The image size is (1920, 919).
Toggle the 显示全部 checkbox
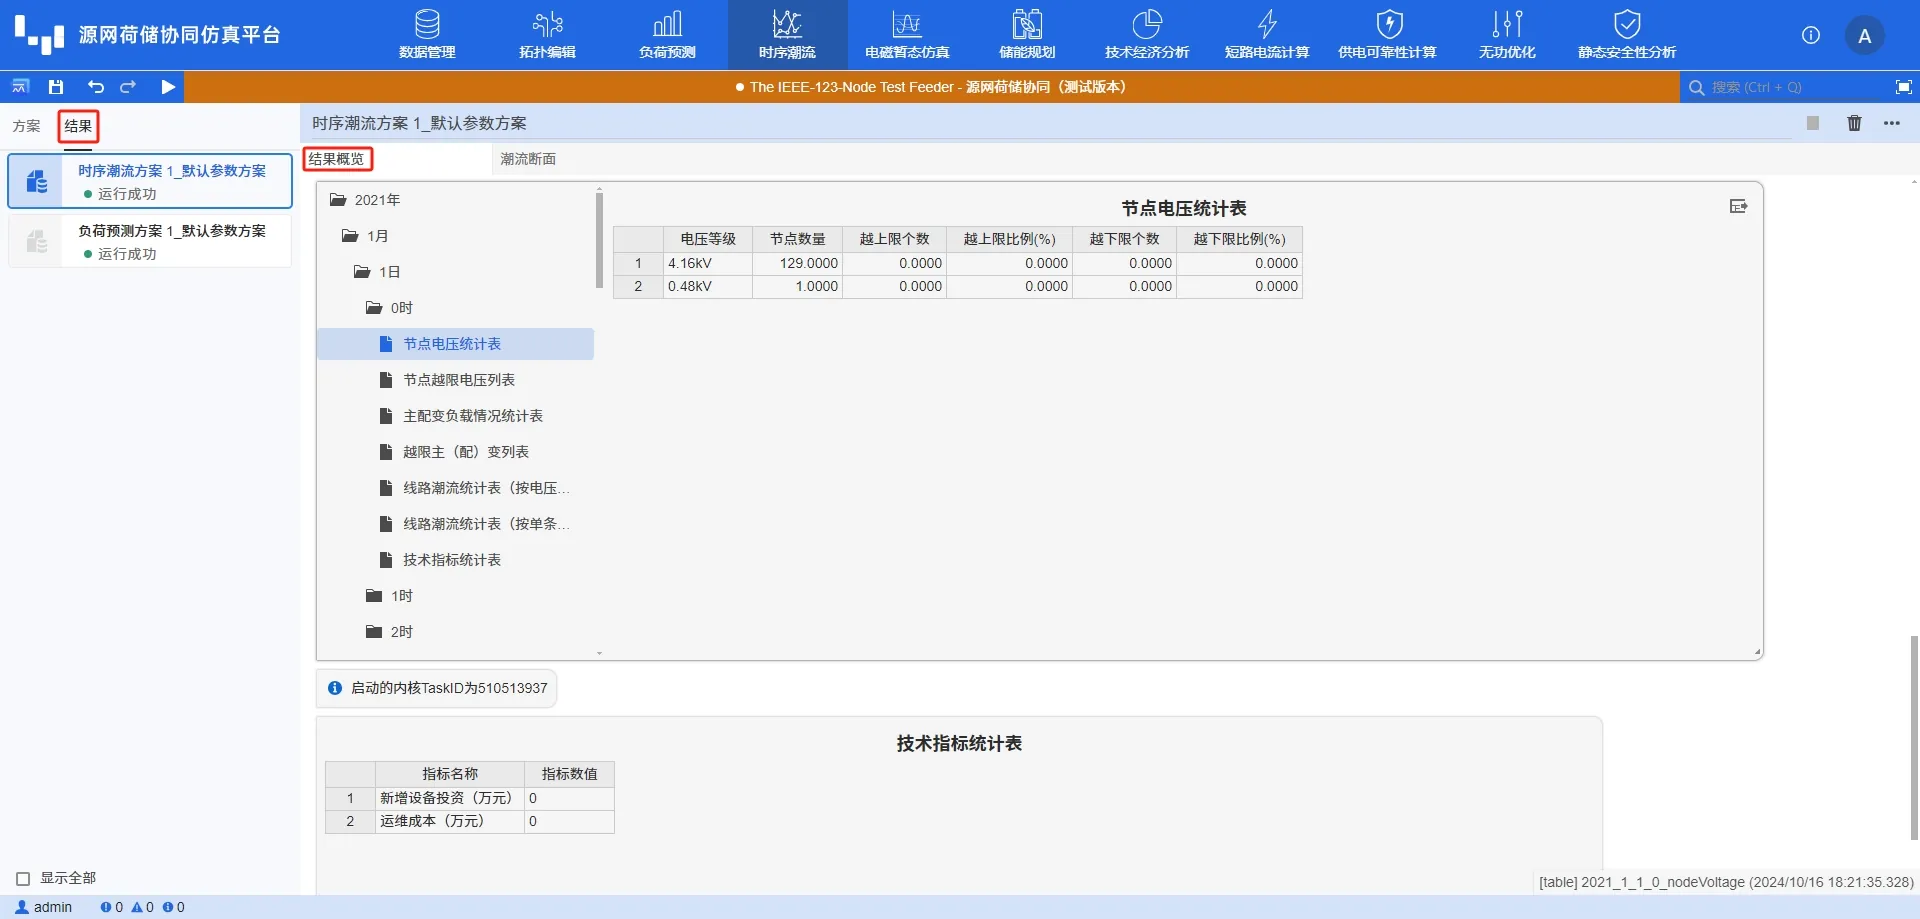tap(23, 879)
